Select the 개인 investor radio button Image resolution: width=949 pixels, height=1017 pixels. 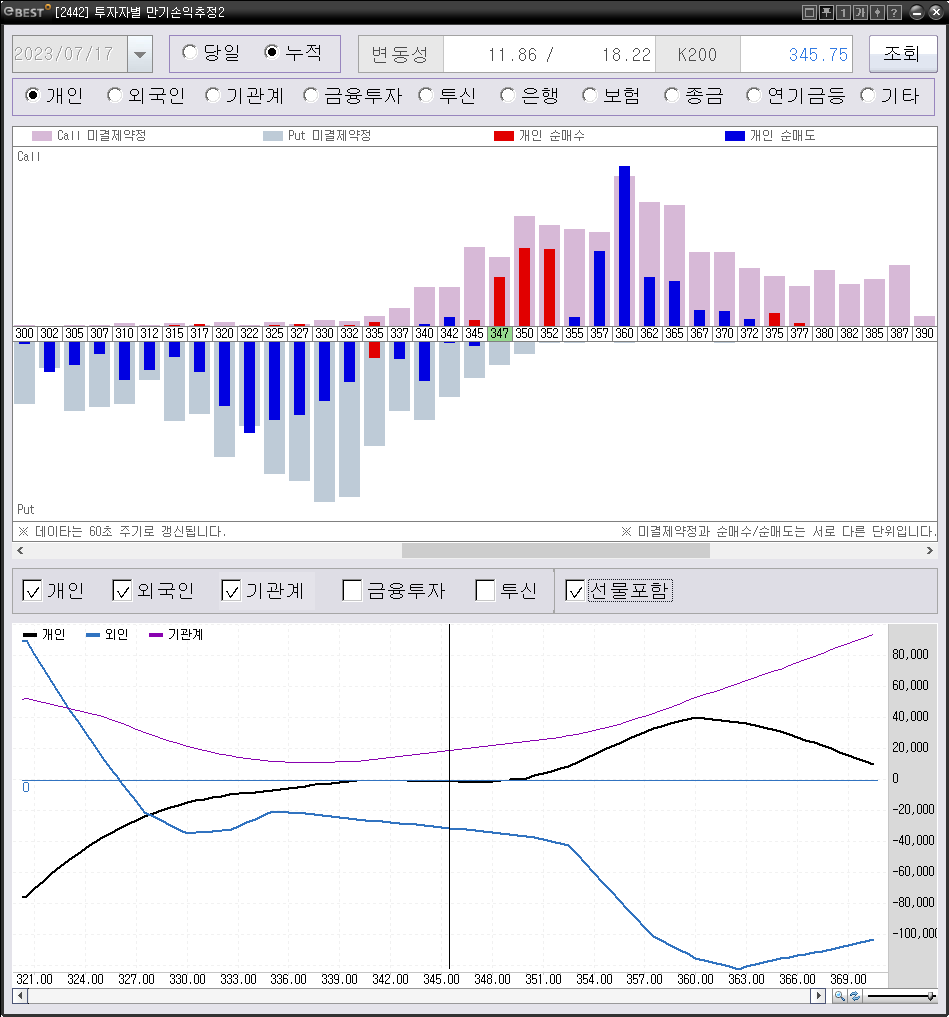pos(32,95)
